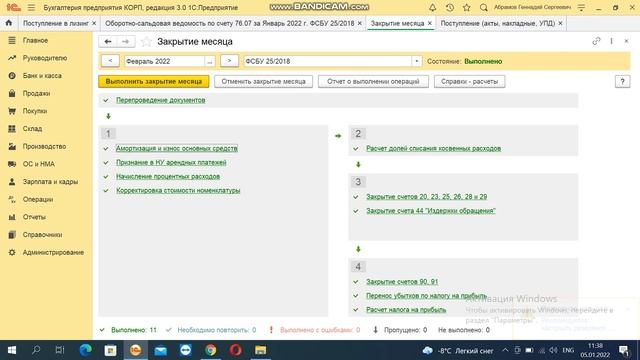Image resolution: width=640 pixels, height=360 pixels.
Task: Open Перенос убытков по налогу на прибыль
Action: point(427,296)
